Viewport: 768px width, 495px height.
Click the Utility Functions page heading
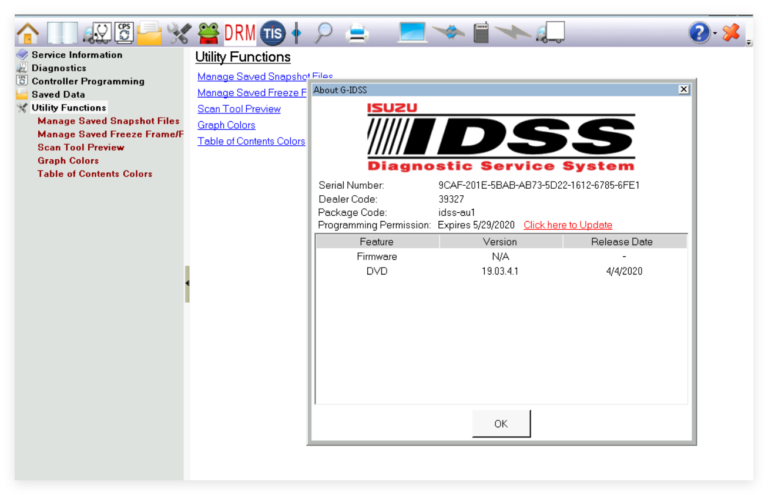243,57
